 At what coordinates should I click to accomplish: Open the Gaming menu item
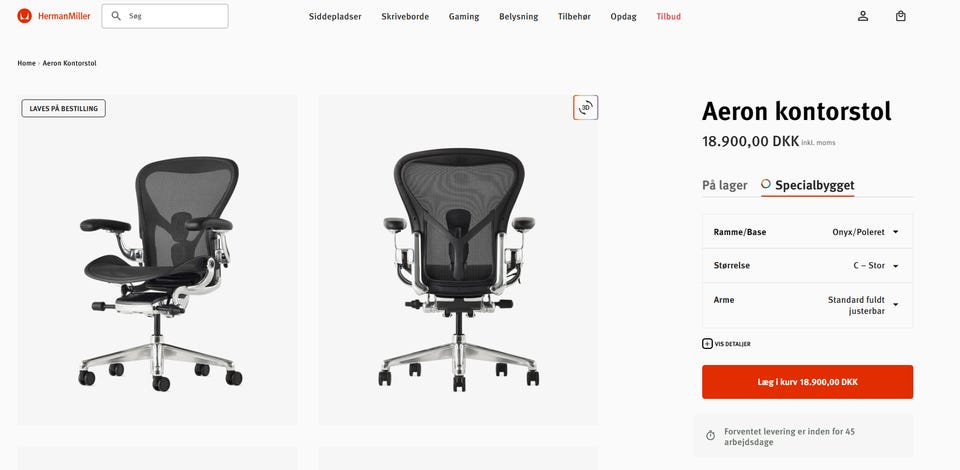pyautogui.click(x=464, y=17)
